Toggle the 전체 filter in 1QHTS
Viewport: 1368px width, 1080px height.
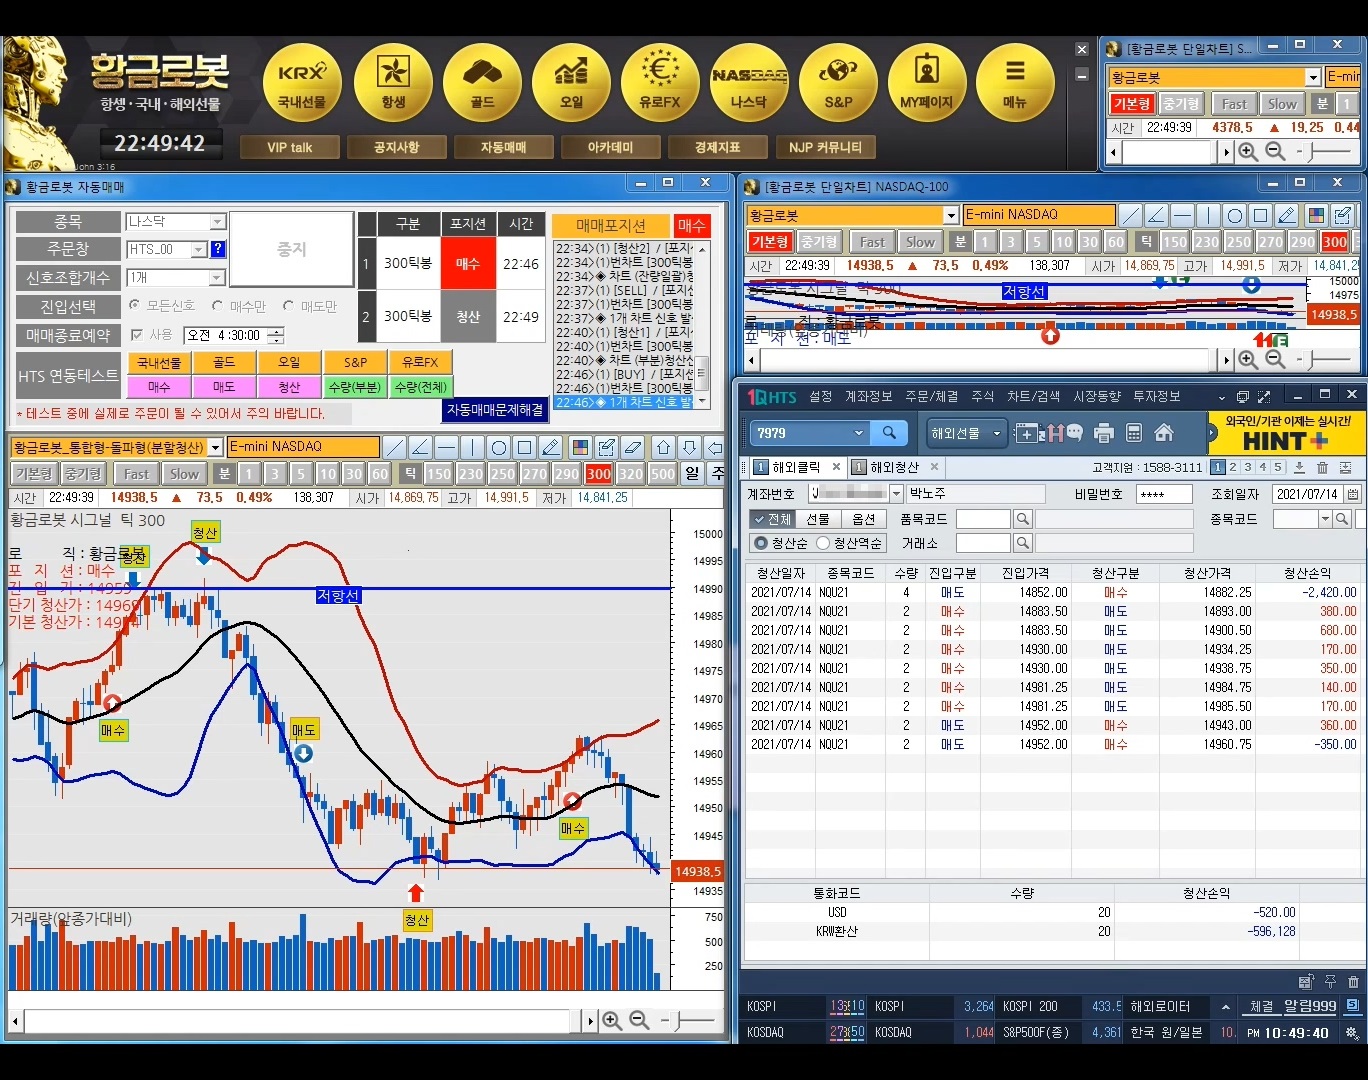point(772,519)
